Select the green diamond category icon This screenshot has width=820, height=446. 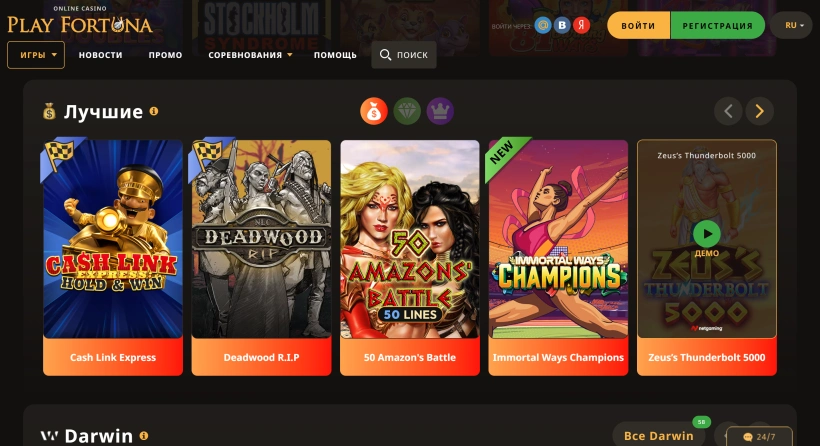click(x=407, y=111)
